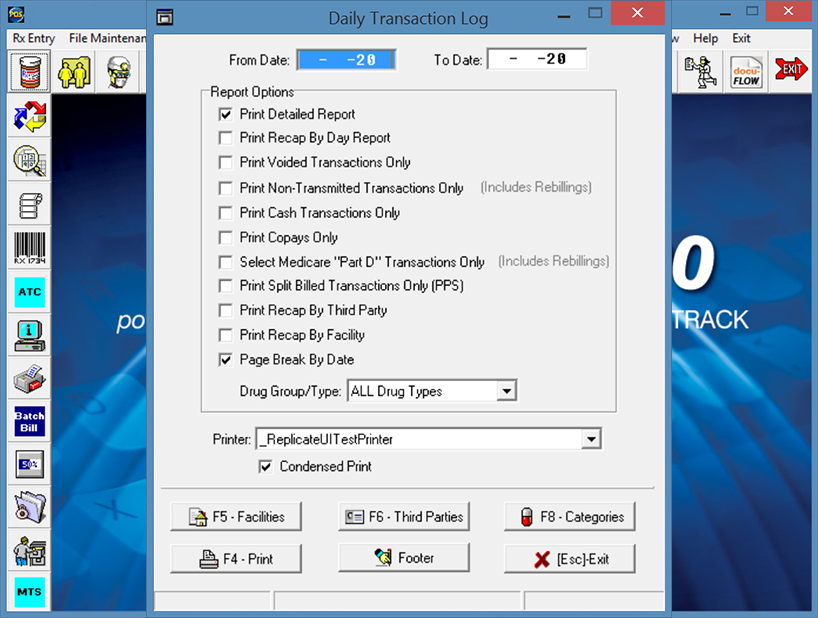
Task: Click the red EXIT arrow icon
Action: (792, 71)
